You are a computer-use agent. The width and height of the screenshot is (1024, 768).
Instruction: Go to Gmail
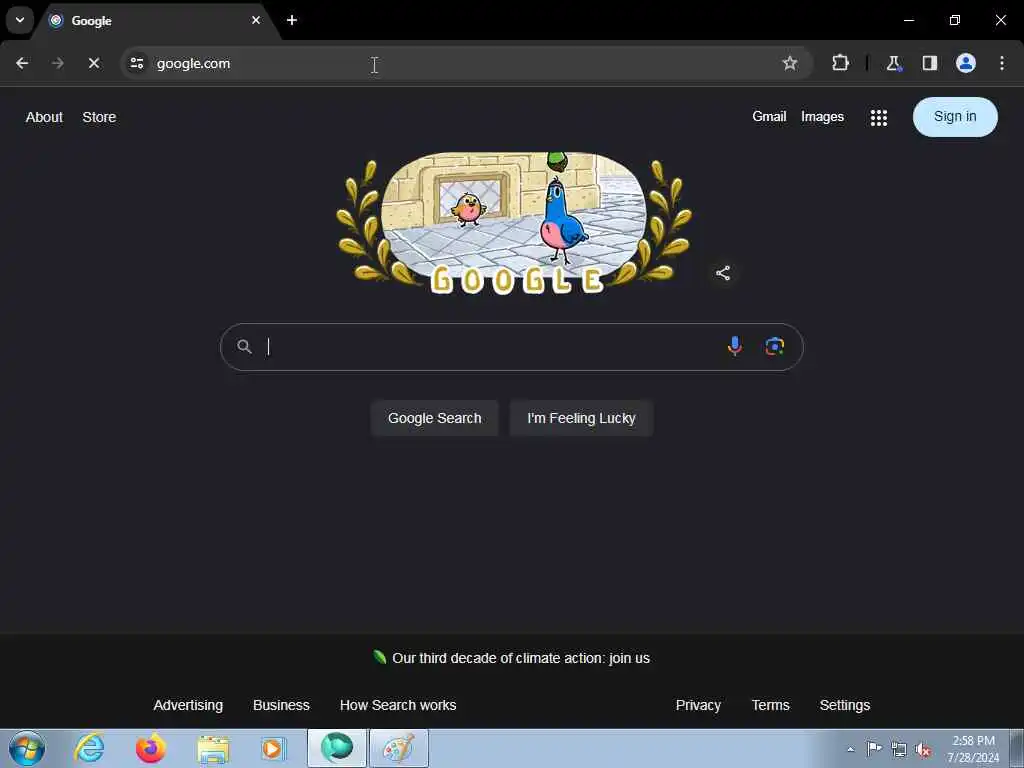pos(769,116)
